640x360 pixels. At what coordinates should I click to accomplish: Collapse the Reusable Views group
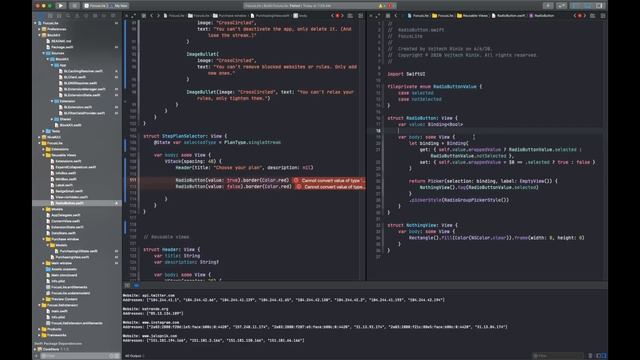[x=44, y=155]
